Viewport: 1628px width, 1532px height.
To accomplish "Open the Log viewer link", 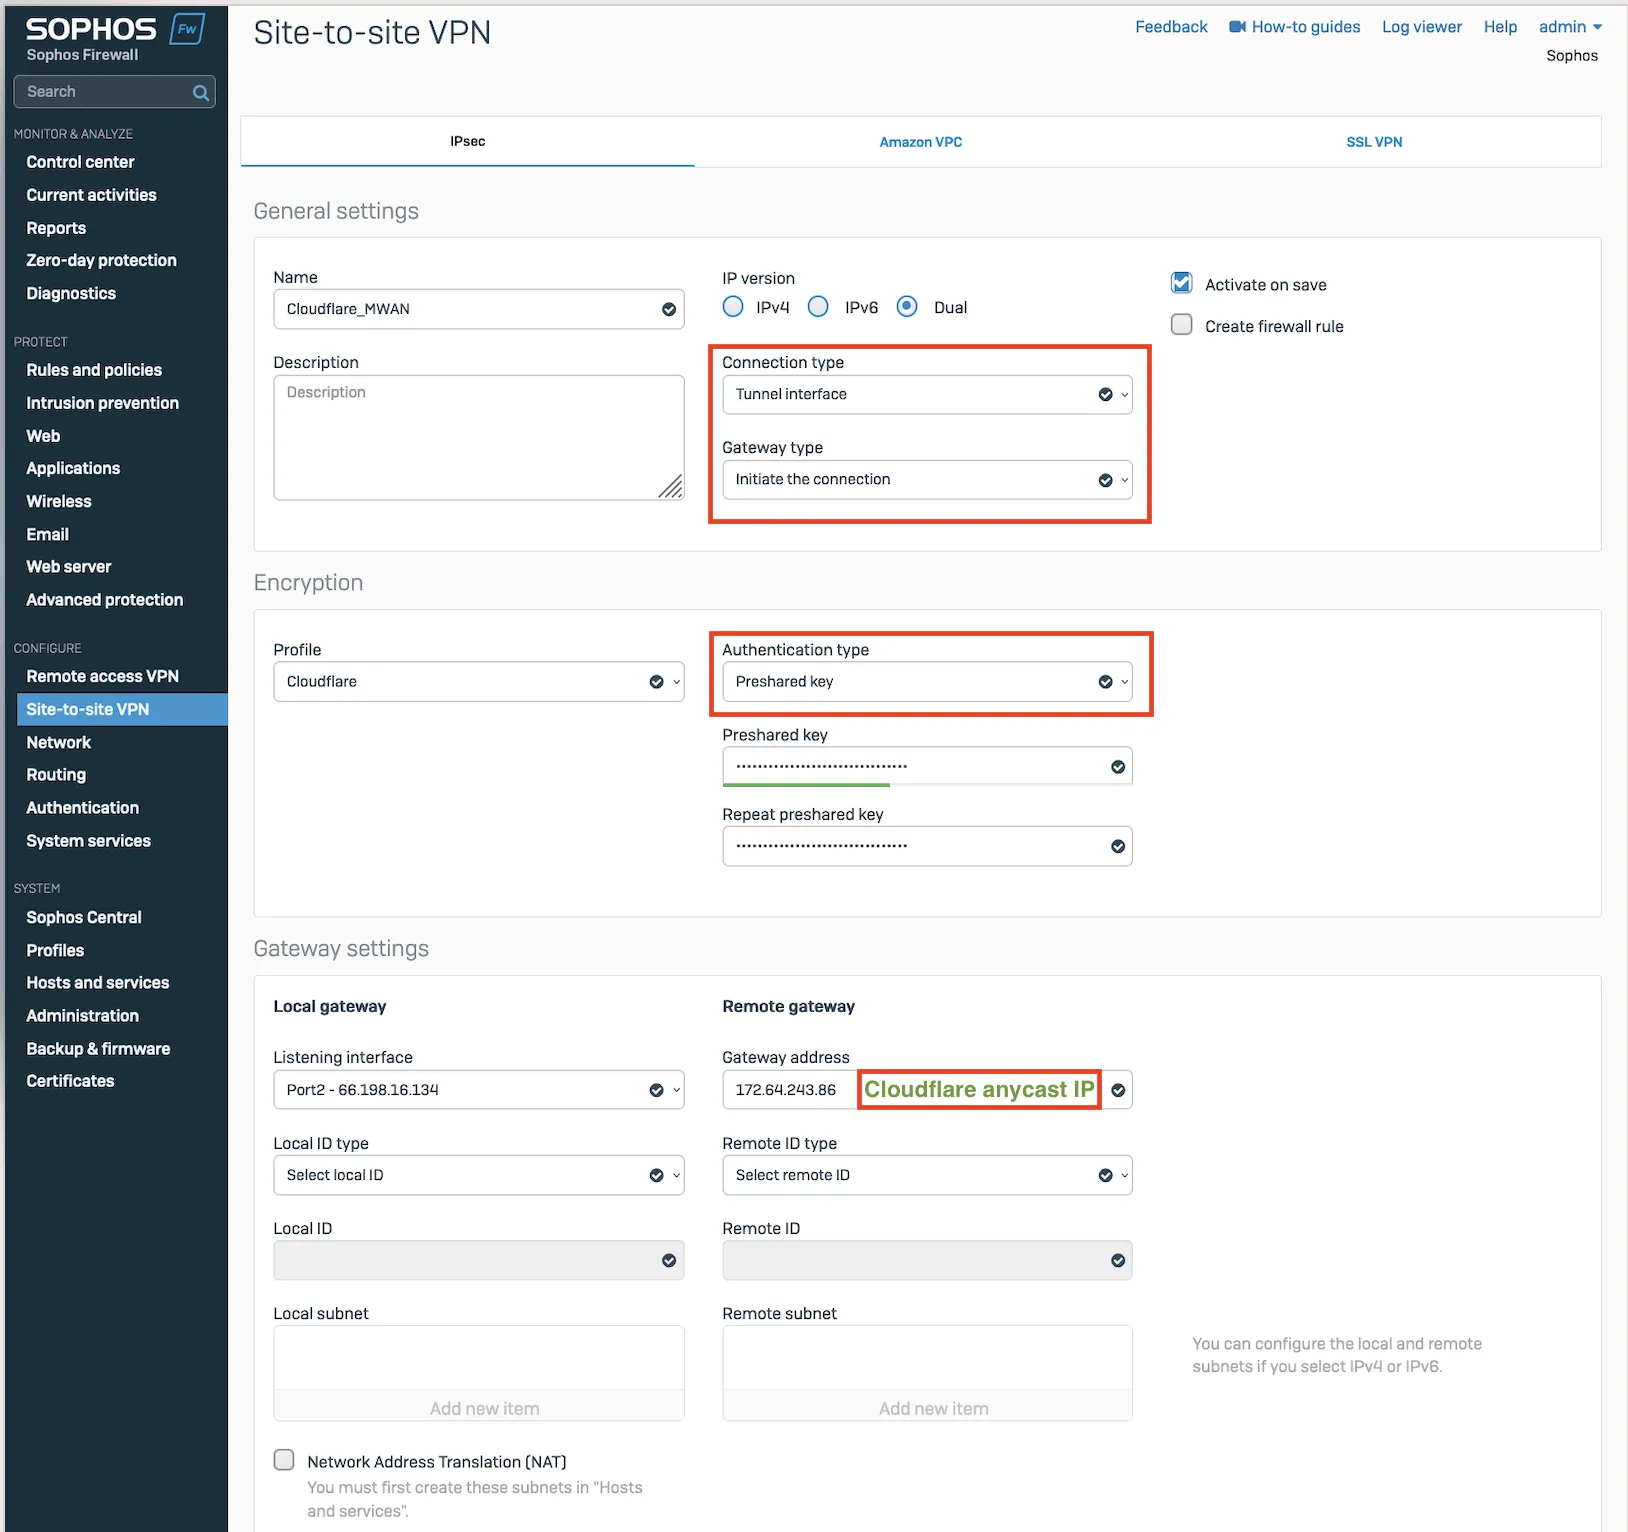I will pos(1421,27).
